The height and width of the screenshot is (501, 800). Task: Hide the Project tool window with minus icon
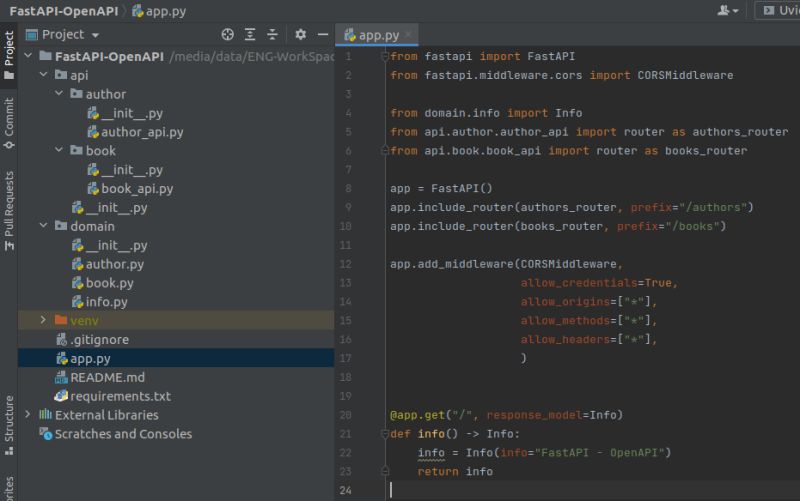pyautogui.click(x=323, y=34)
